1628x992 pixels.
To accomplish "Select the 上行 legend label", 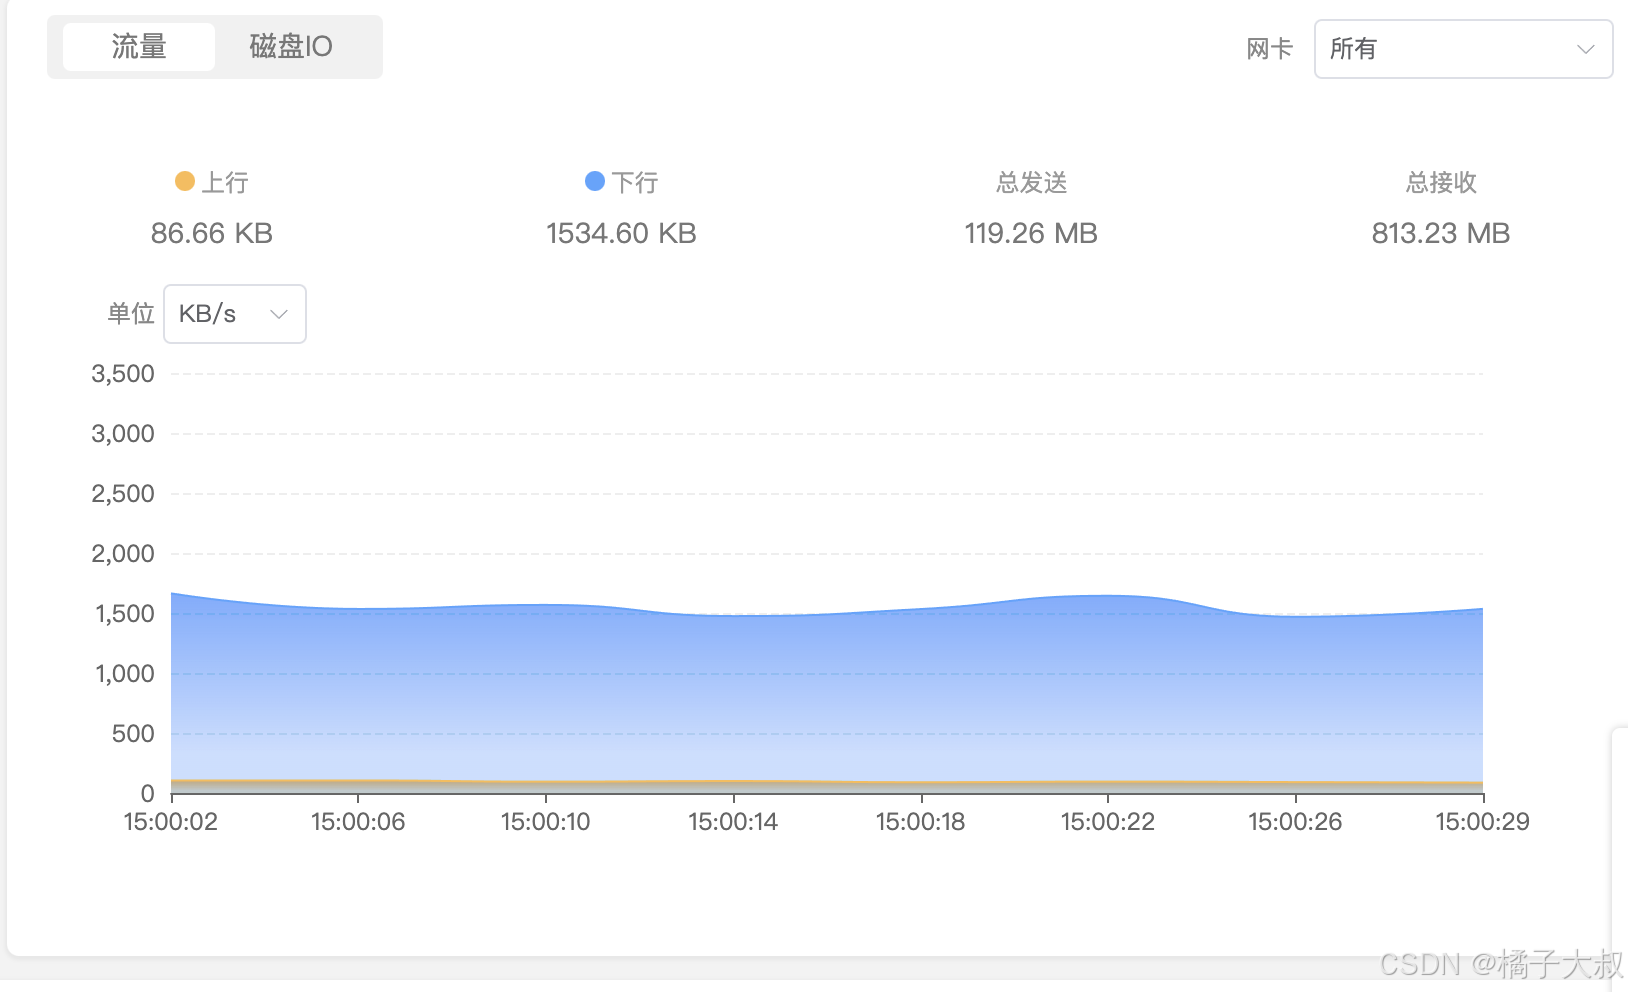I will [224, 182].
